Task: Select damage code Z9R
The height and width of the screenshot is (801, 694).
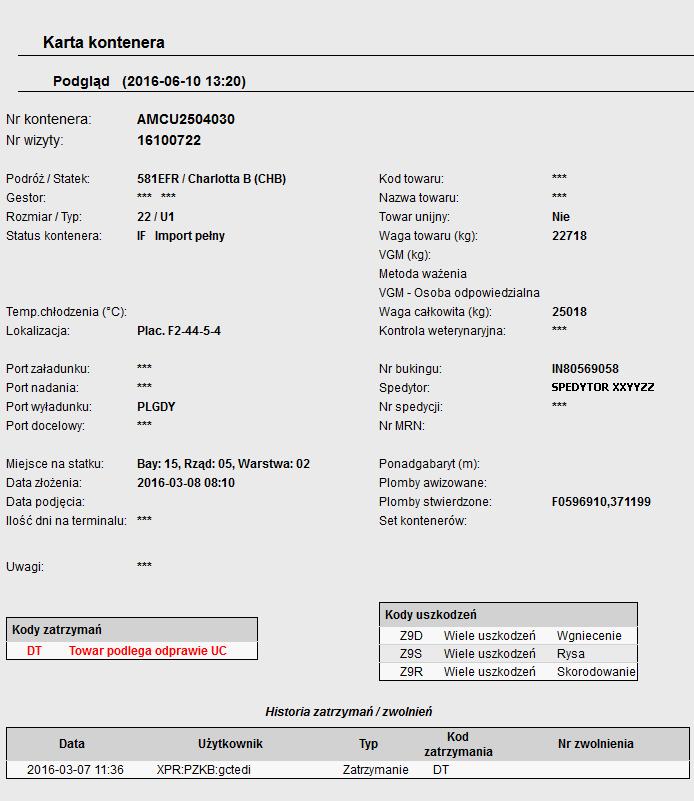Action: (411, 672)
